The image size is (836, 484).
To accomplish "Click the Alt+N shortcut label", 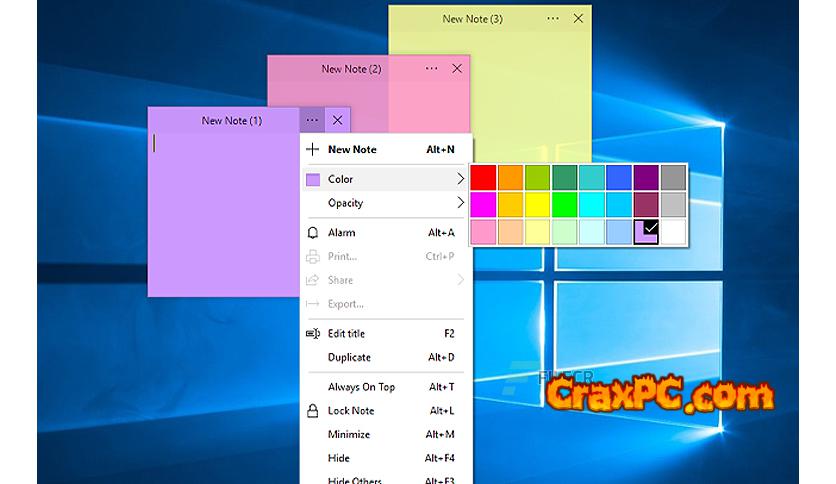I will [440, 150].
